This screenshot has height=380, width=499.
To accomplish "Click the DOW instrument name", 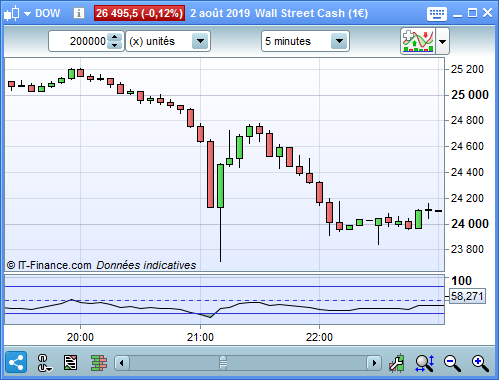I will [x=48, y=13].
